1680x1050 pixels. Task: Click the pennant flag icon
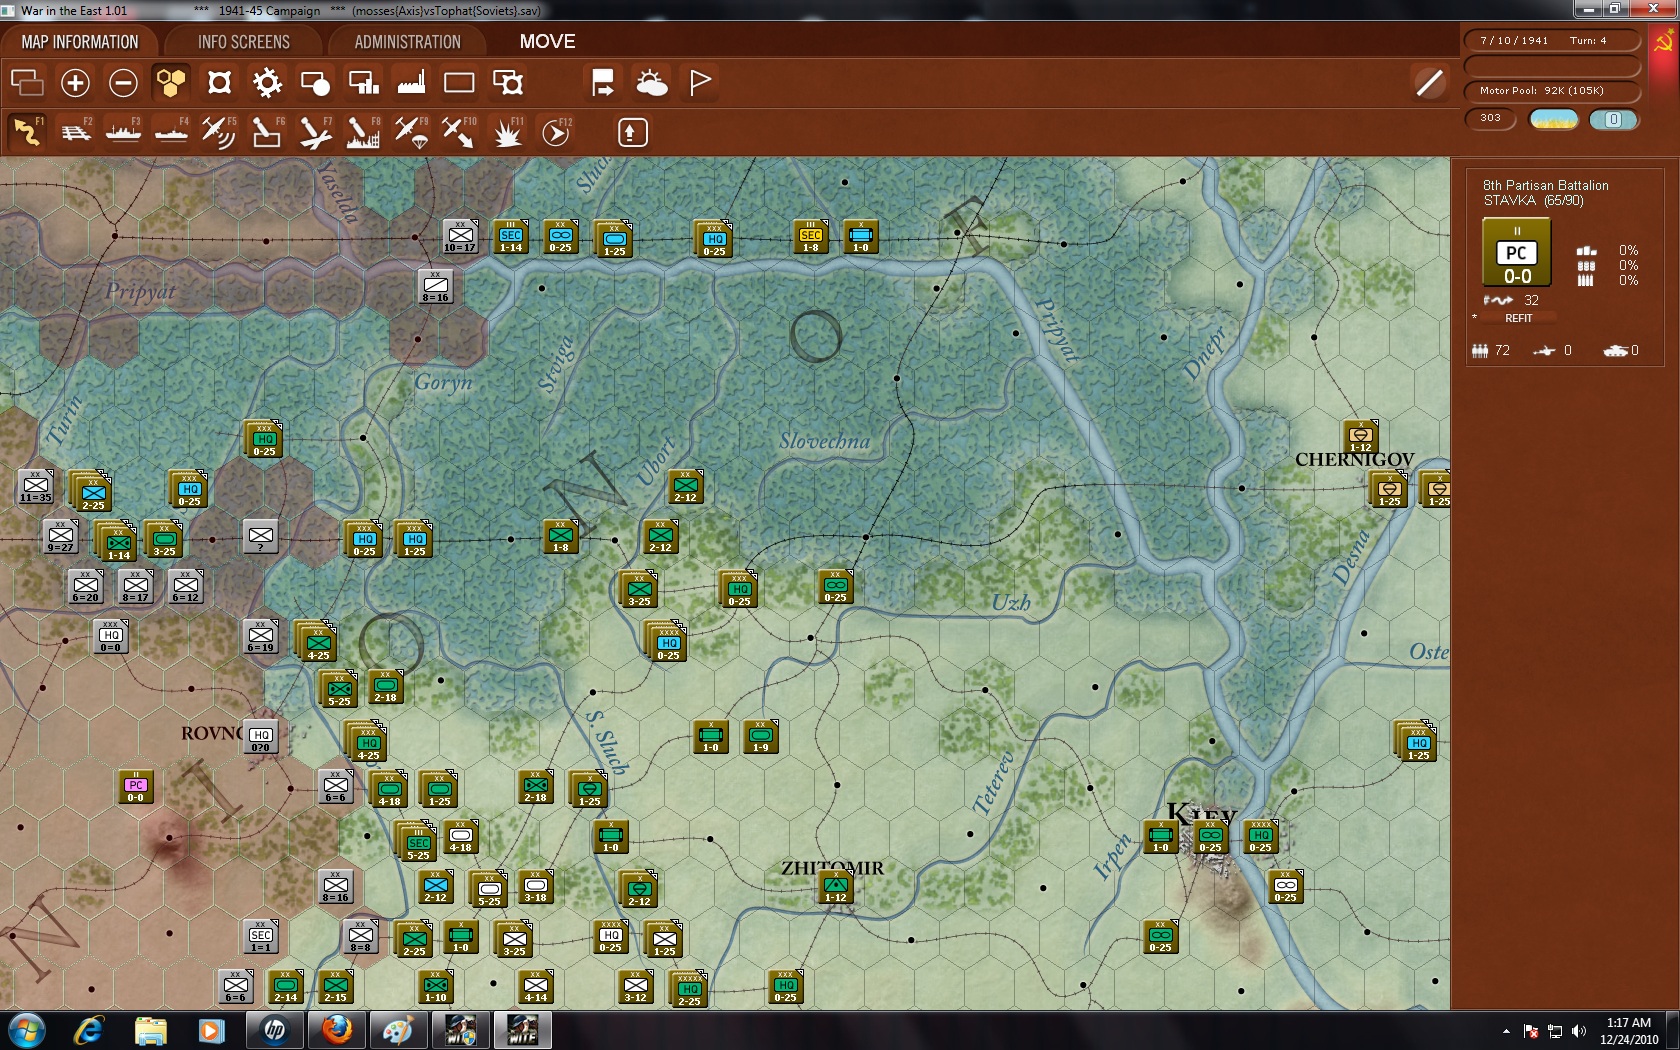point(700,82)
